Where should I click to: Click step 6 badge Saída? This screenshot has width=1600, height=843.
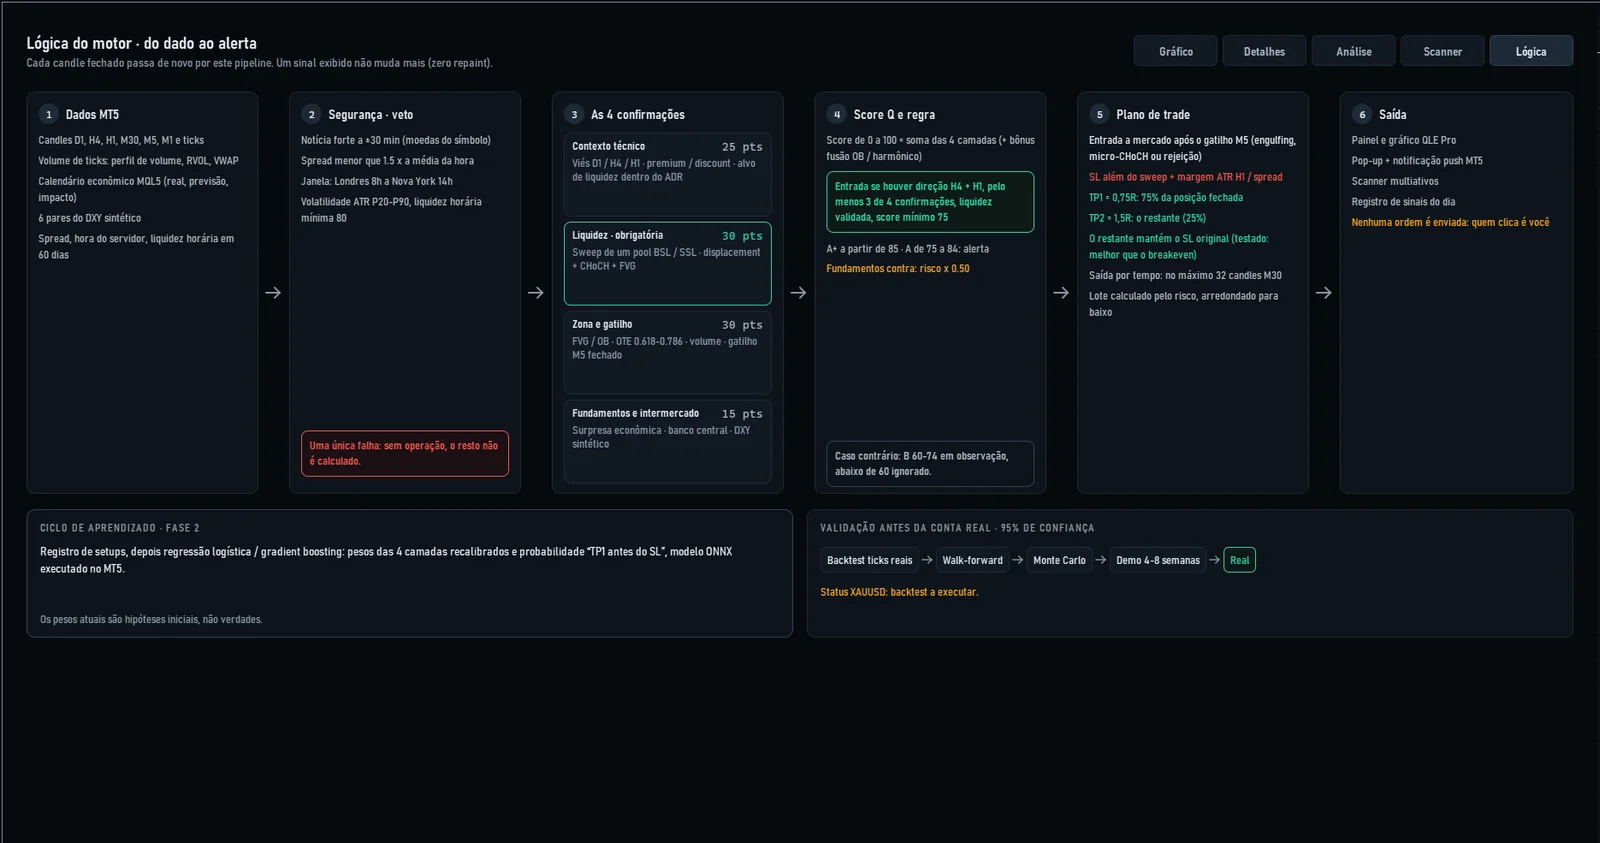tap(1362, 115)
